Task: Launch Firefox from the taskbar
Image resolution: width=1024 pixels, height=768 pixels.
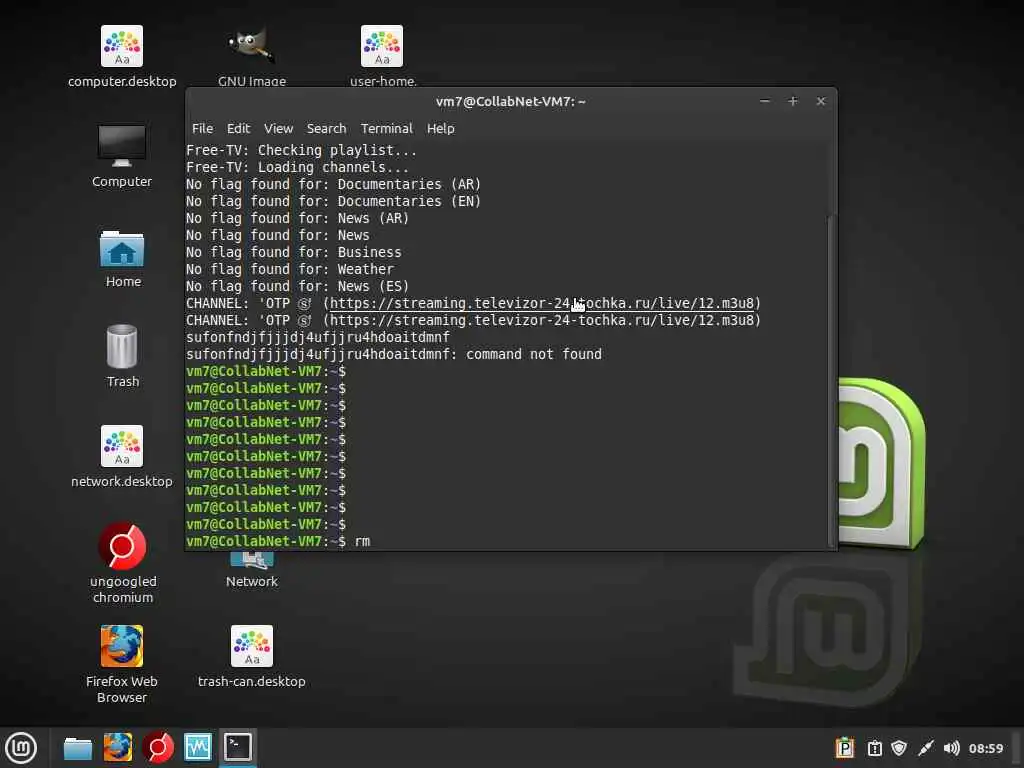Action: coord(118,748)
